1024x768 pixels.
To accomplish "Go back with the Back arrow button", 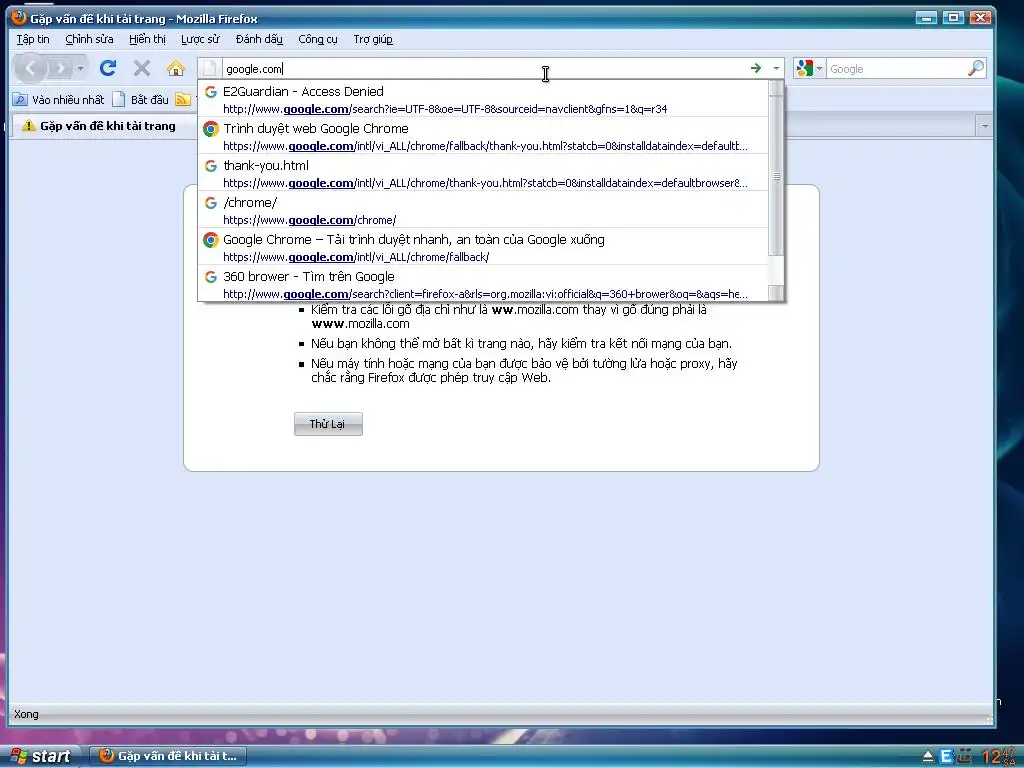I will 31,68.
